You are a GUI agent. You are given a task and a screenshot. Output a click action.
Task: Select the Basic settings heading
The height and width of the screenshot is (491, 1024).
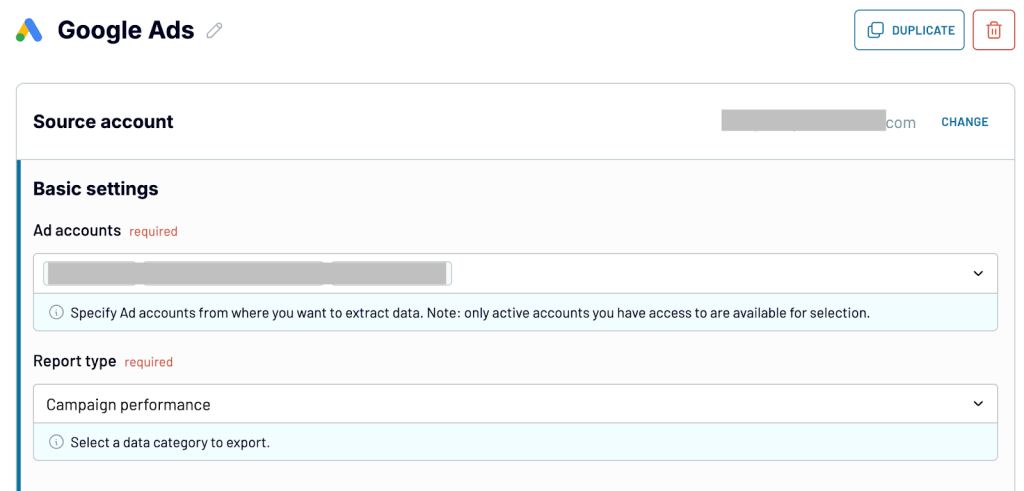(95, 189)
